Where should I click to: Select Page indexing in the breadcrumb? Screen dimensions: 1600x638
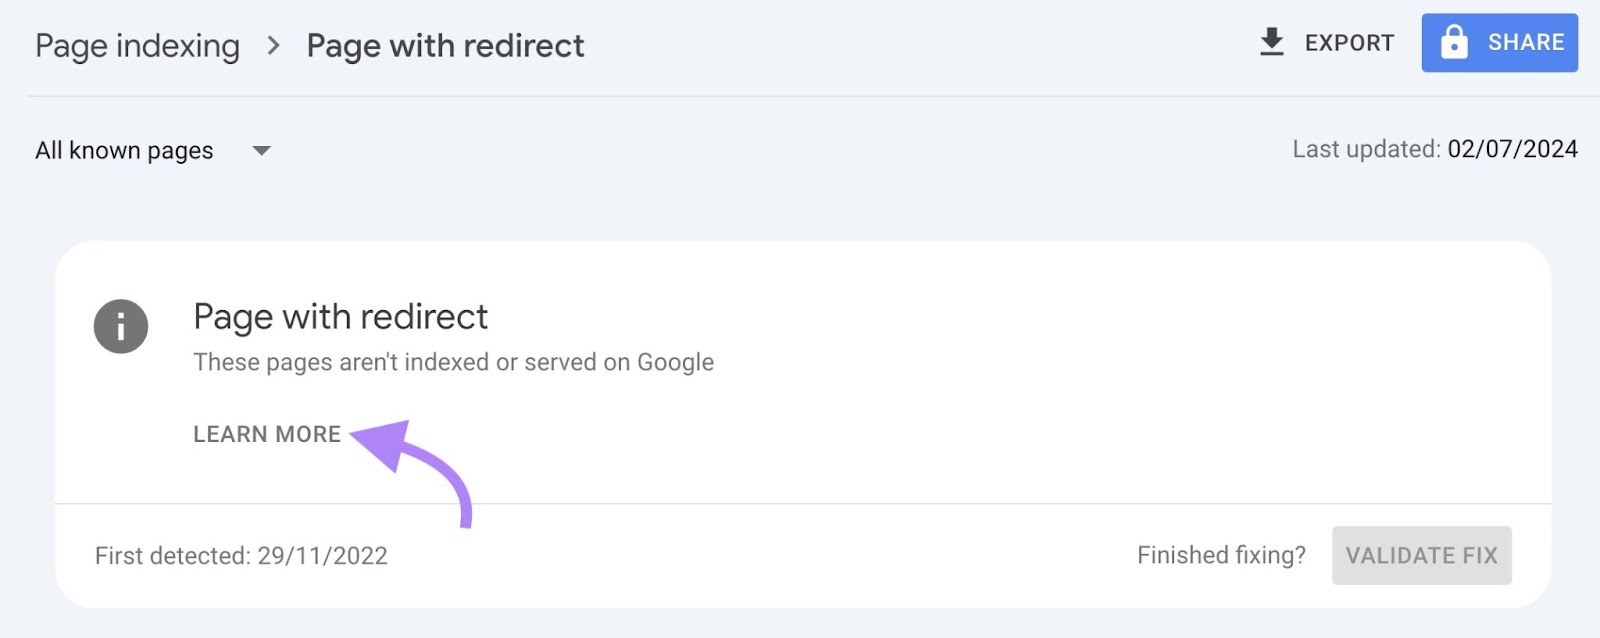tap(137, 45)
